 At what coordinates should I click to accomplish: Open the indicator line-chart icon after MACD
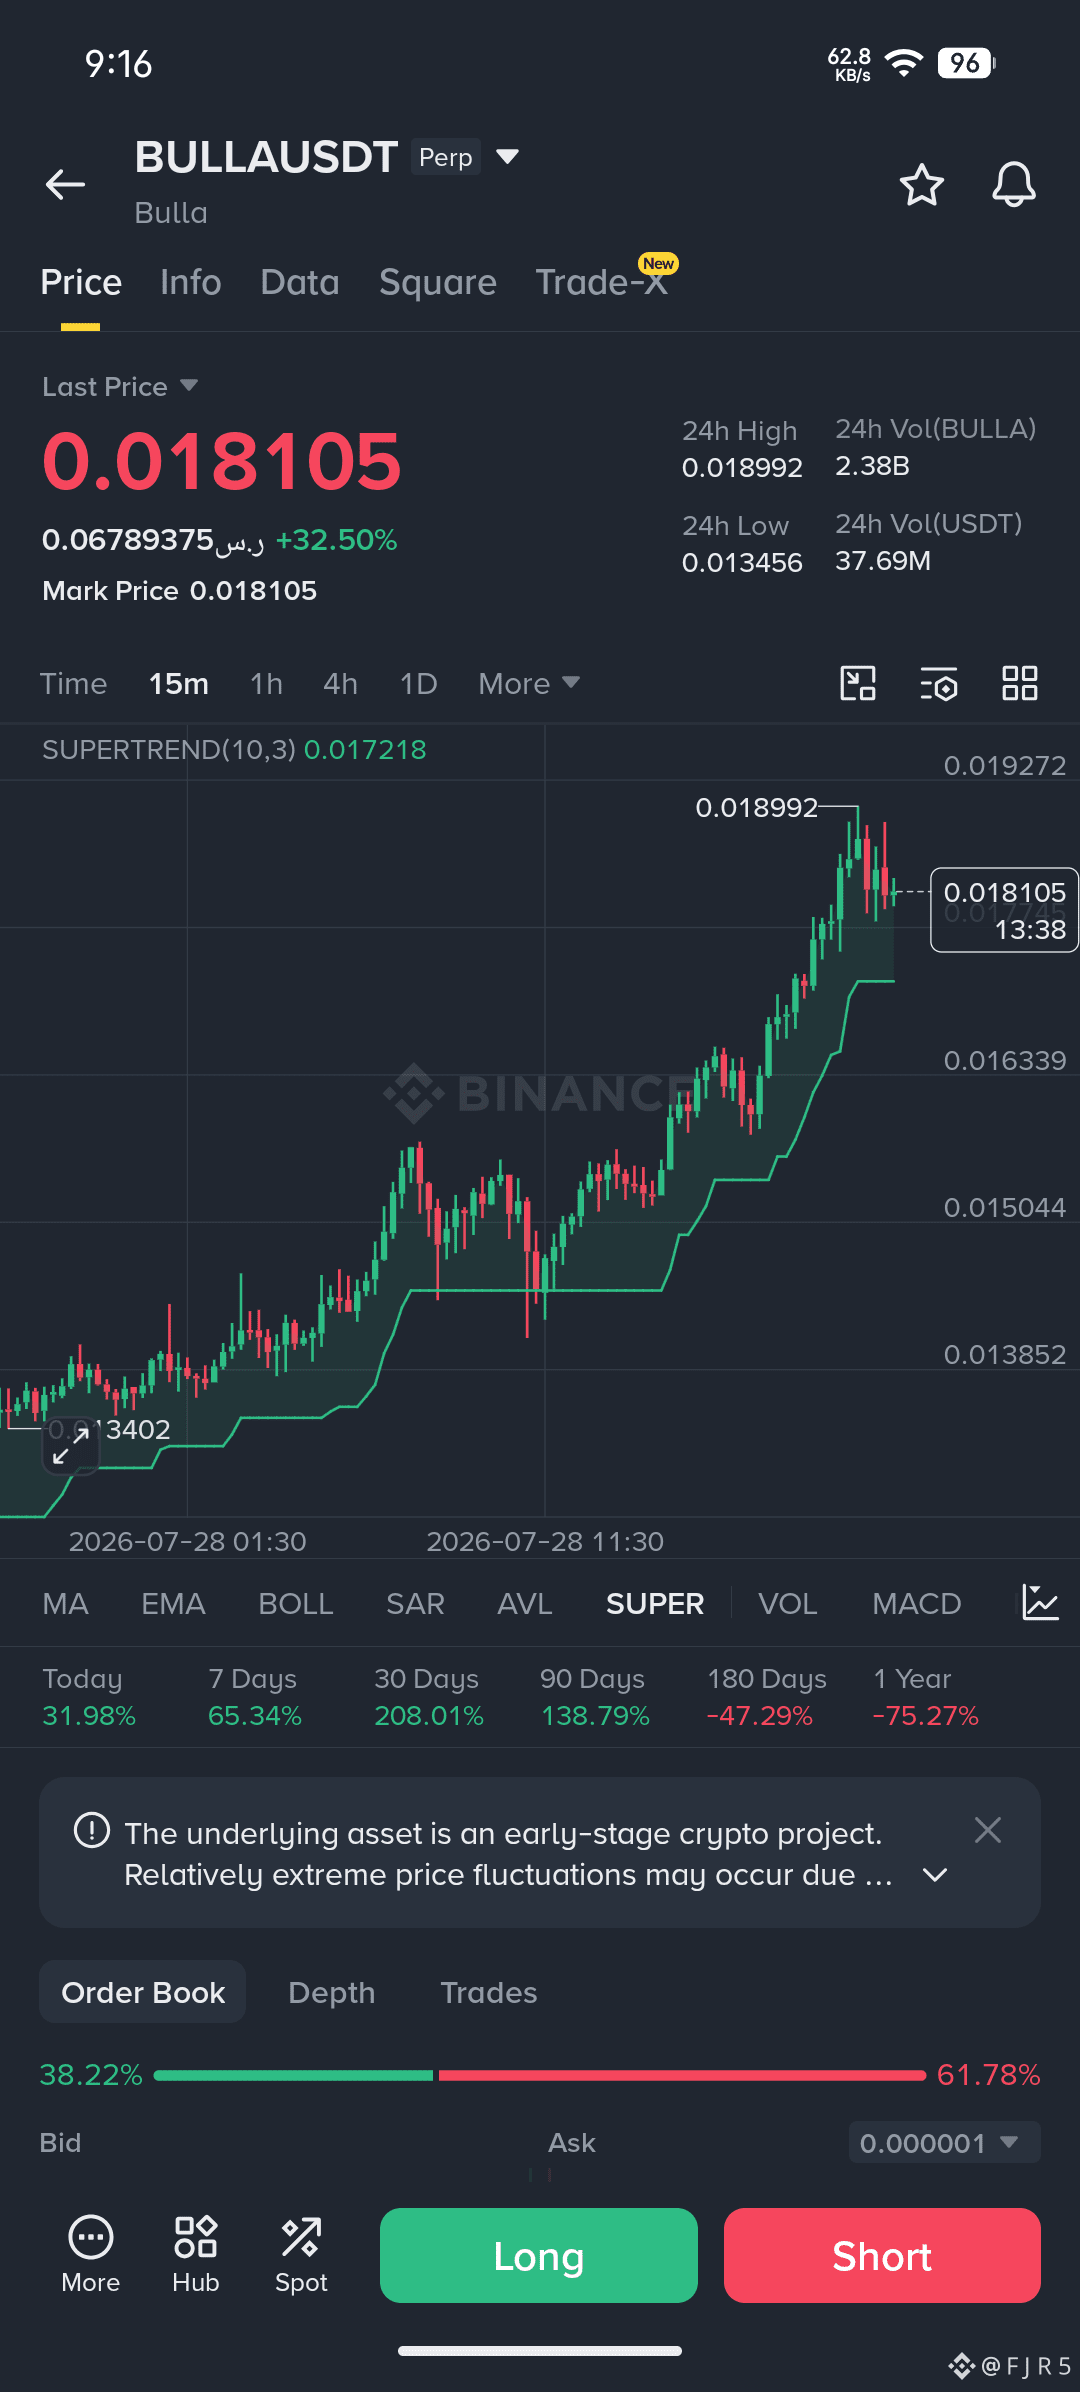(x=1040, y=1603)
